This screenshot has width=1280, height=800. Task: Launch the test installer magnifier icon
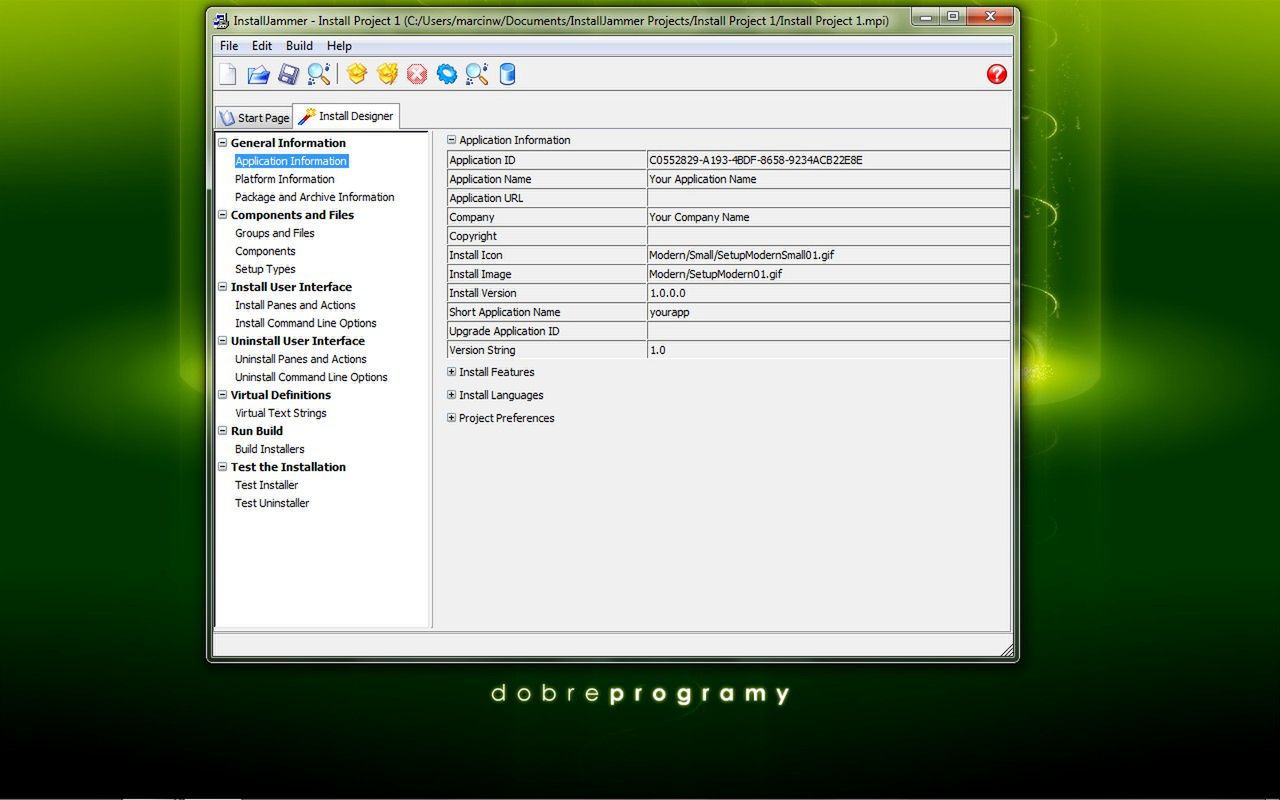click(x=476, y=73)
